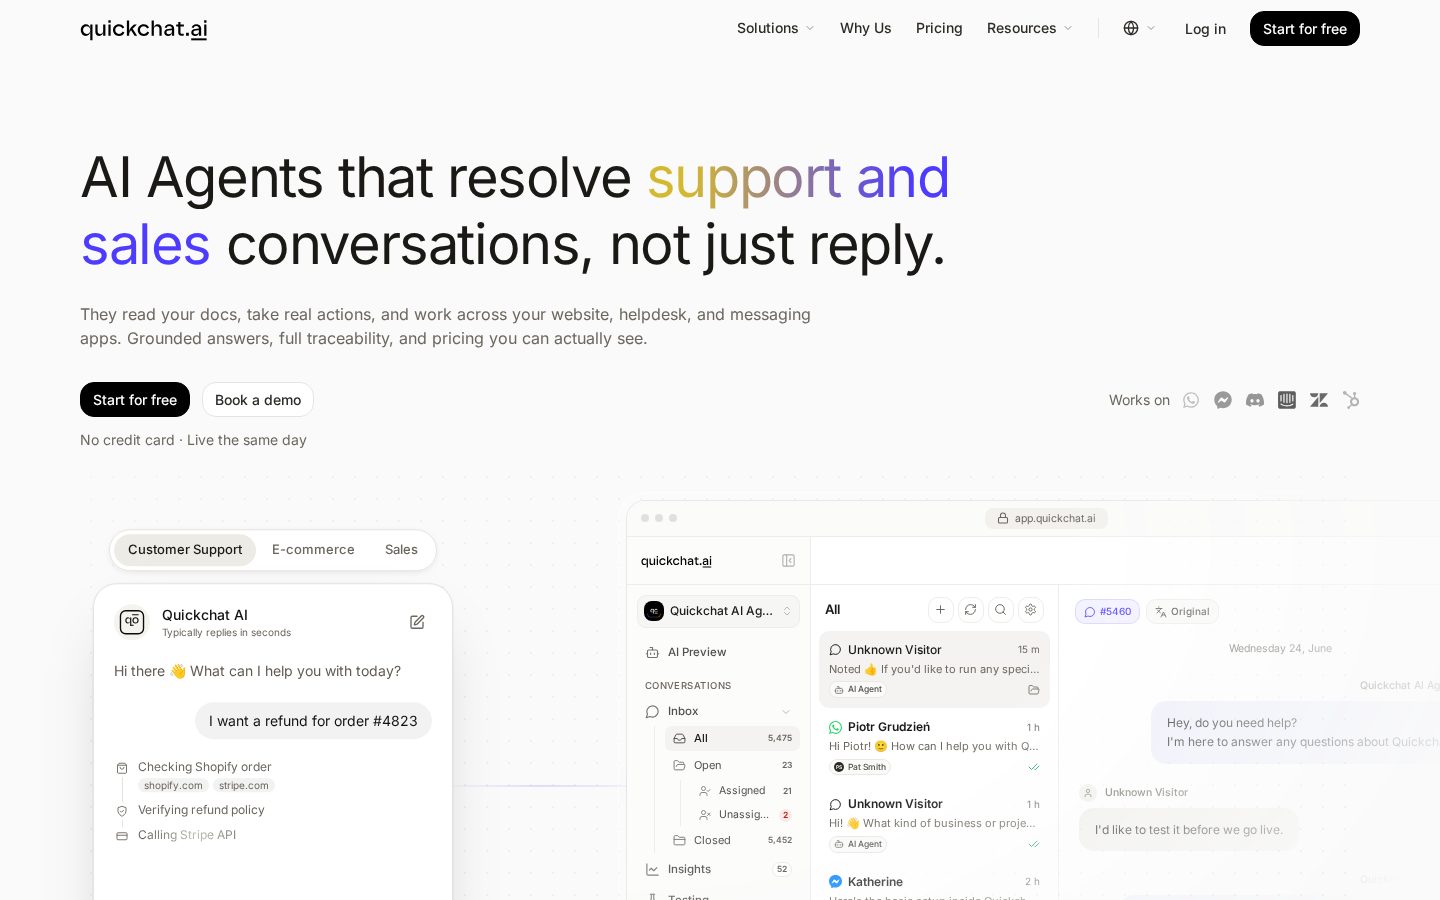This screenshot has height=900, width=1440.
Task: Click the plus icon in conversation list toolbar
Action: click(940, 610)
